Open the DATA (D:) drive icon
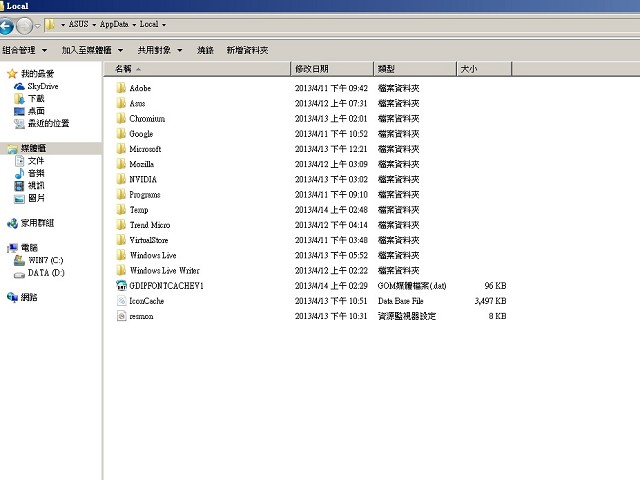The width and height of the screenshot is (640, 480). 19,274
